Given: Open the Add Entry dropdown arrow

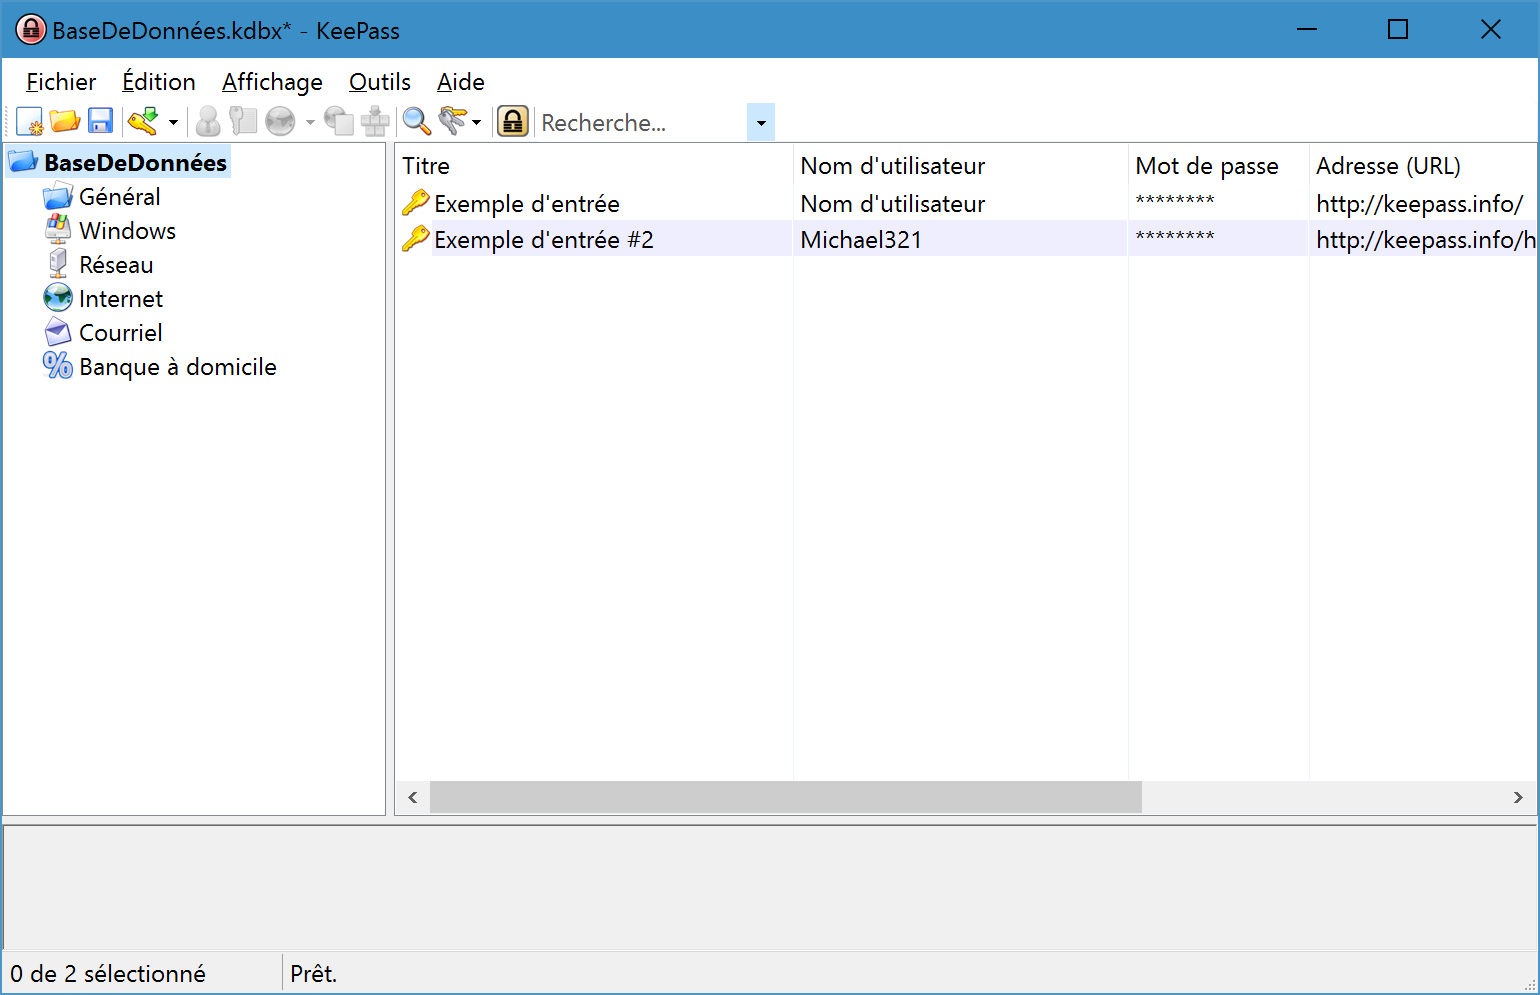Looking at the screenshot, I should click(173, 122).
